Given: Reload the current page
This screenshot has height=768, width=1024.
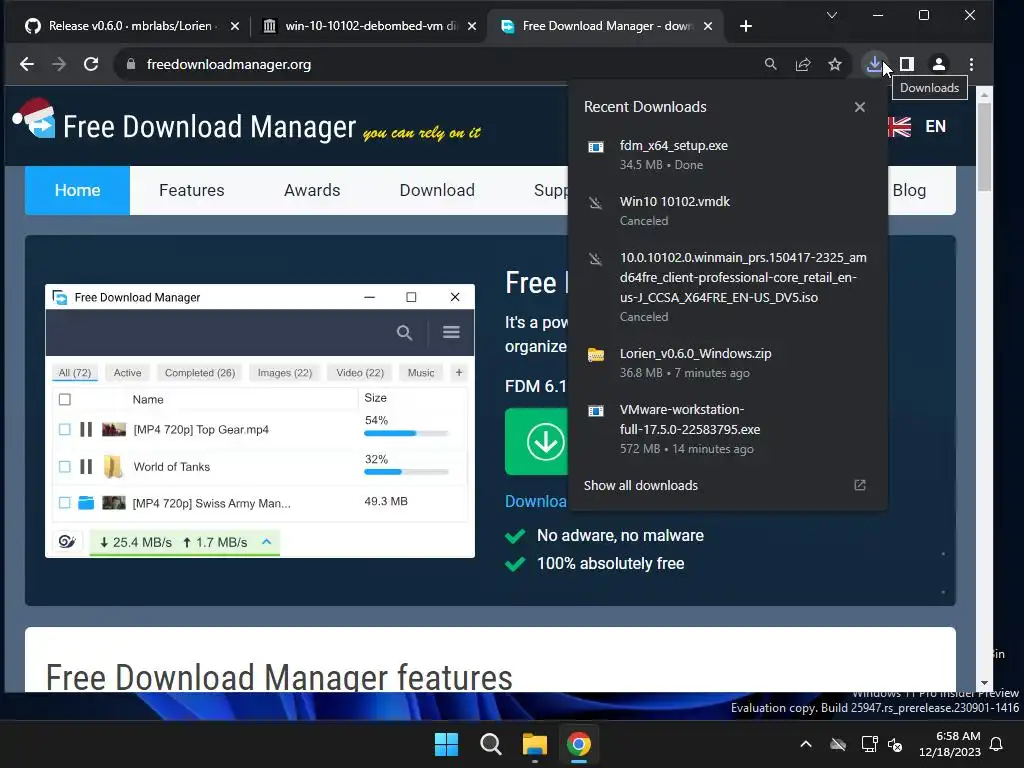Looking at the screenshot, I should (91, 64).
